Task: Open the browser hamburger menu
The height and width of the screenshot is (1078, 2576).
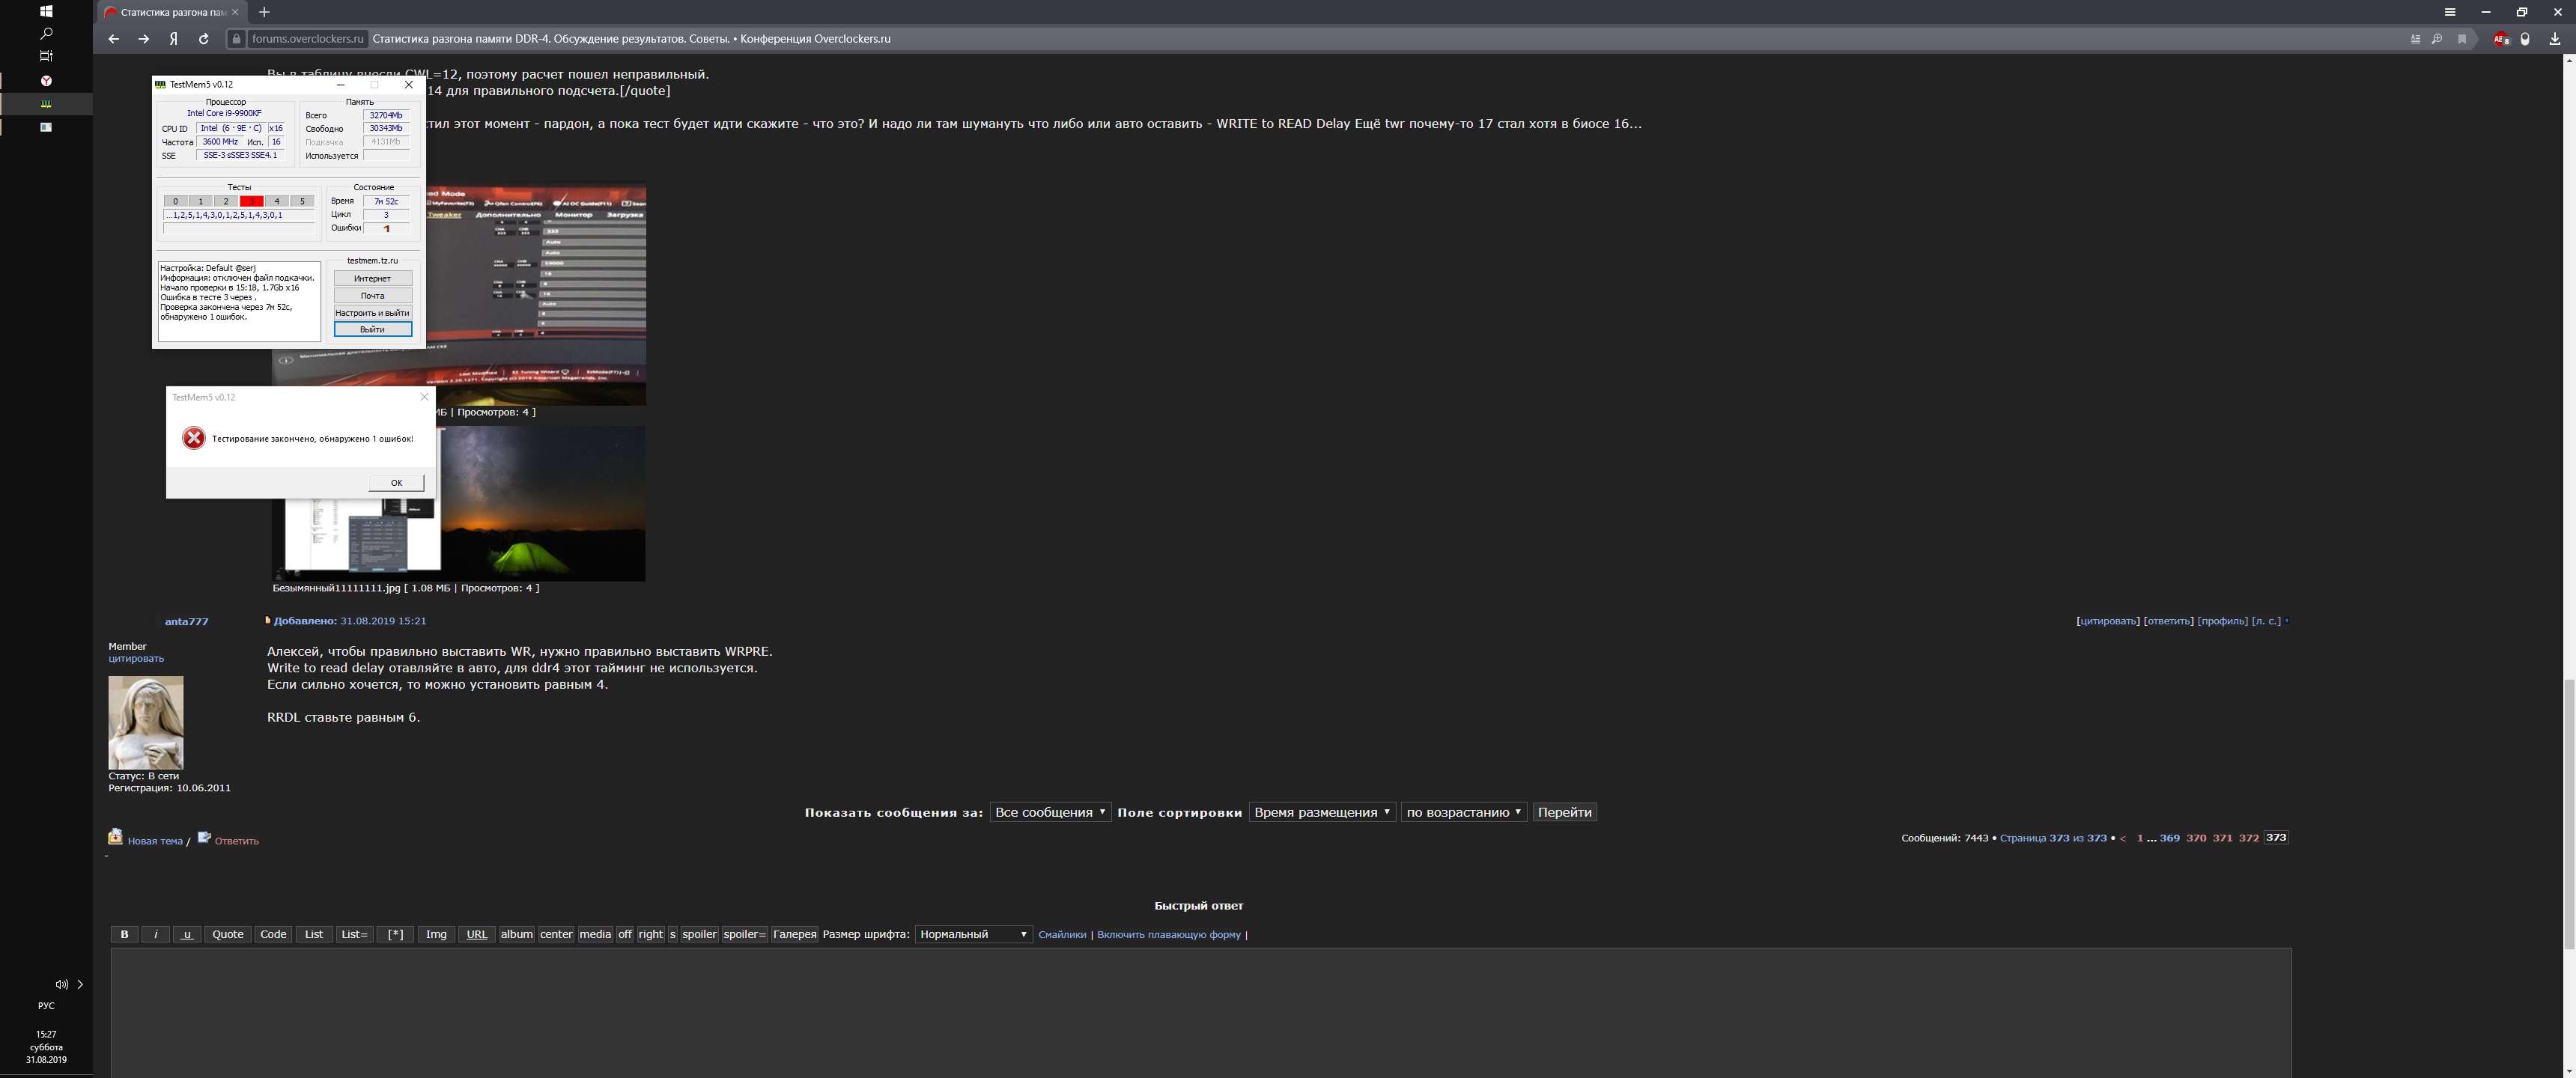Action: (x=2450, y=12)
